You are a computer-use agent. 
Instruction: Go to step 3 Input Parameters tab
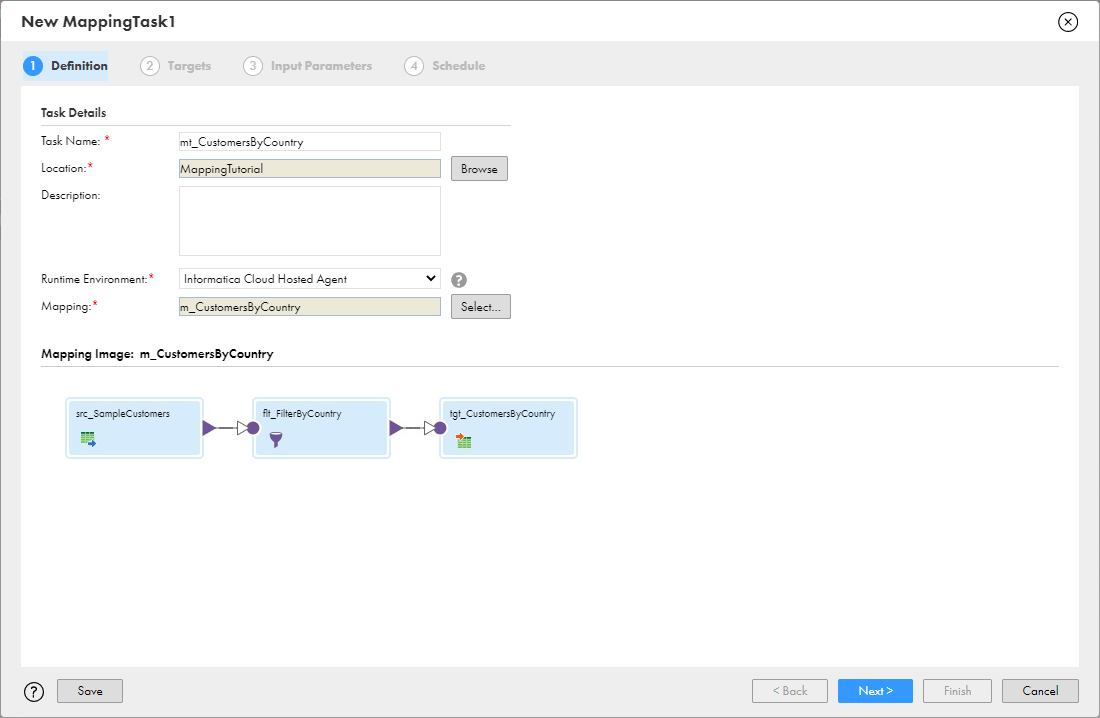[307, 66]
